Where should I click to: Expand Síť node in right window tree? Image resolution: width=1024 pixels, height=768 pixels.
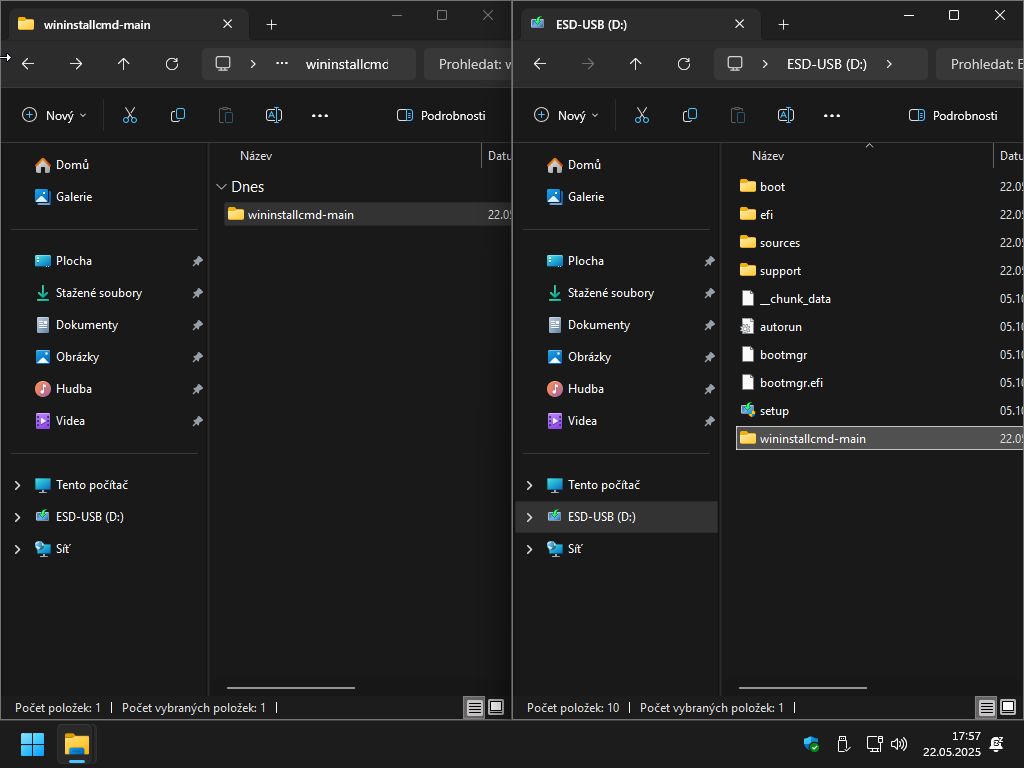[530, 549]
